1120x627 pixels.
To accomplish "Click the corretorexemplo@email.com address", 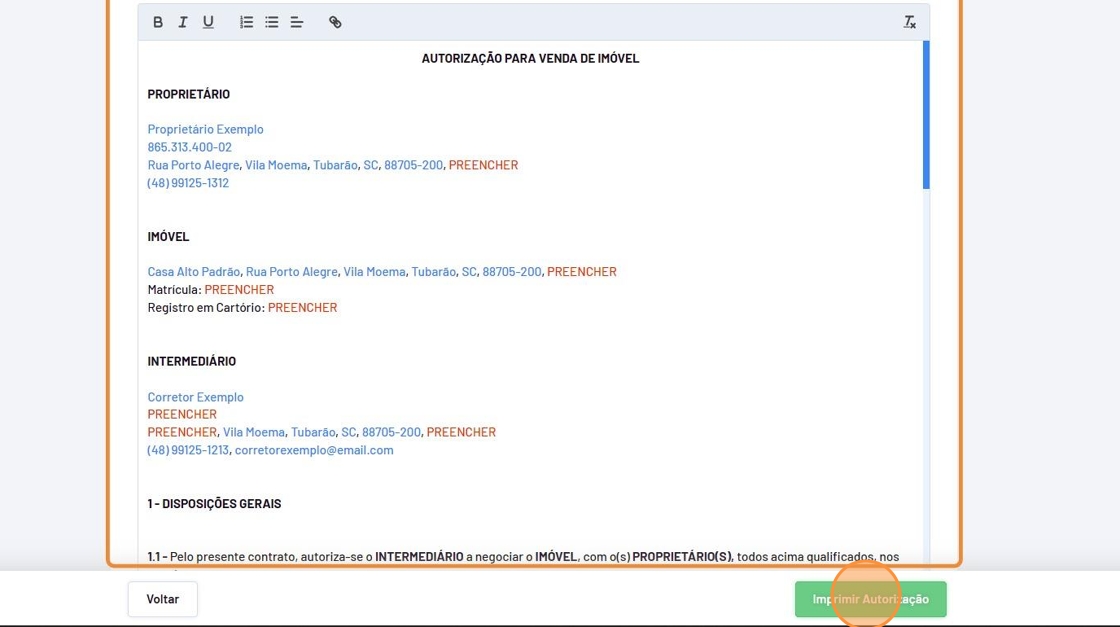I will tap(314, 450).
